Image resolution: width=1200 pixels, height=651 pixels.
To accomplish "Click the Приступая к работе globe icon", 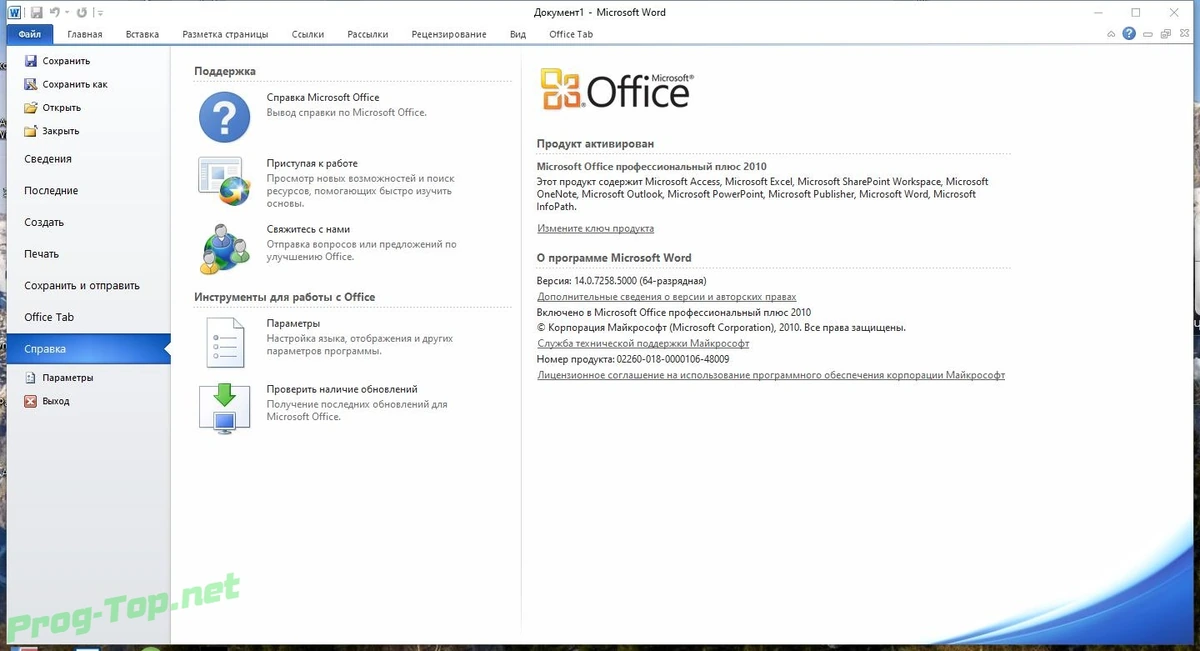I will (224, 181).
